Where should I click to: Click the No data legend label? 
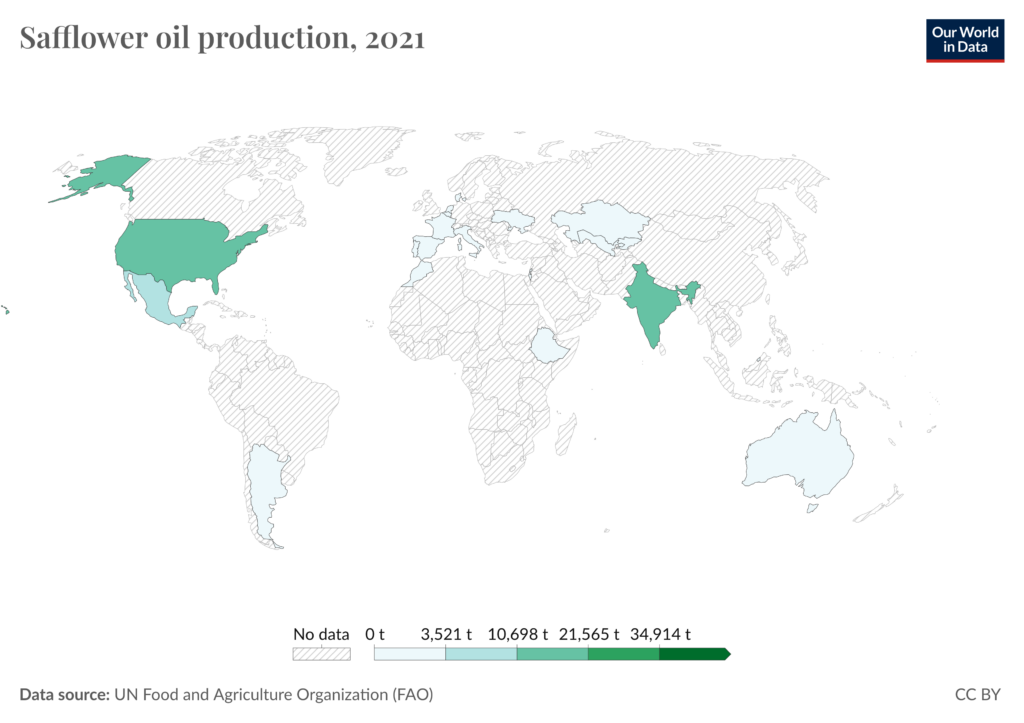321,634
